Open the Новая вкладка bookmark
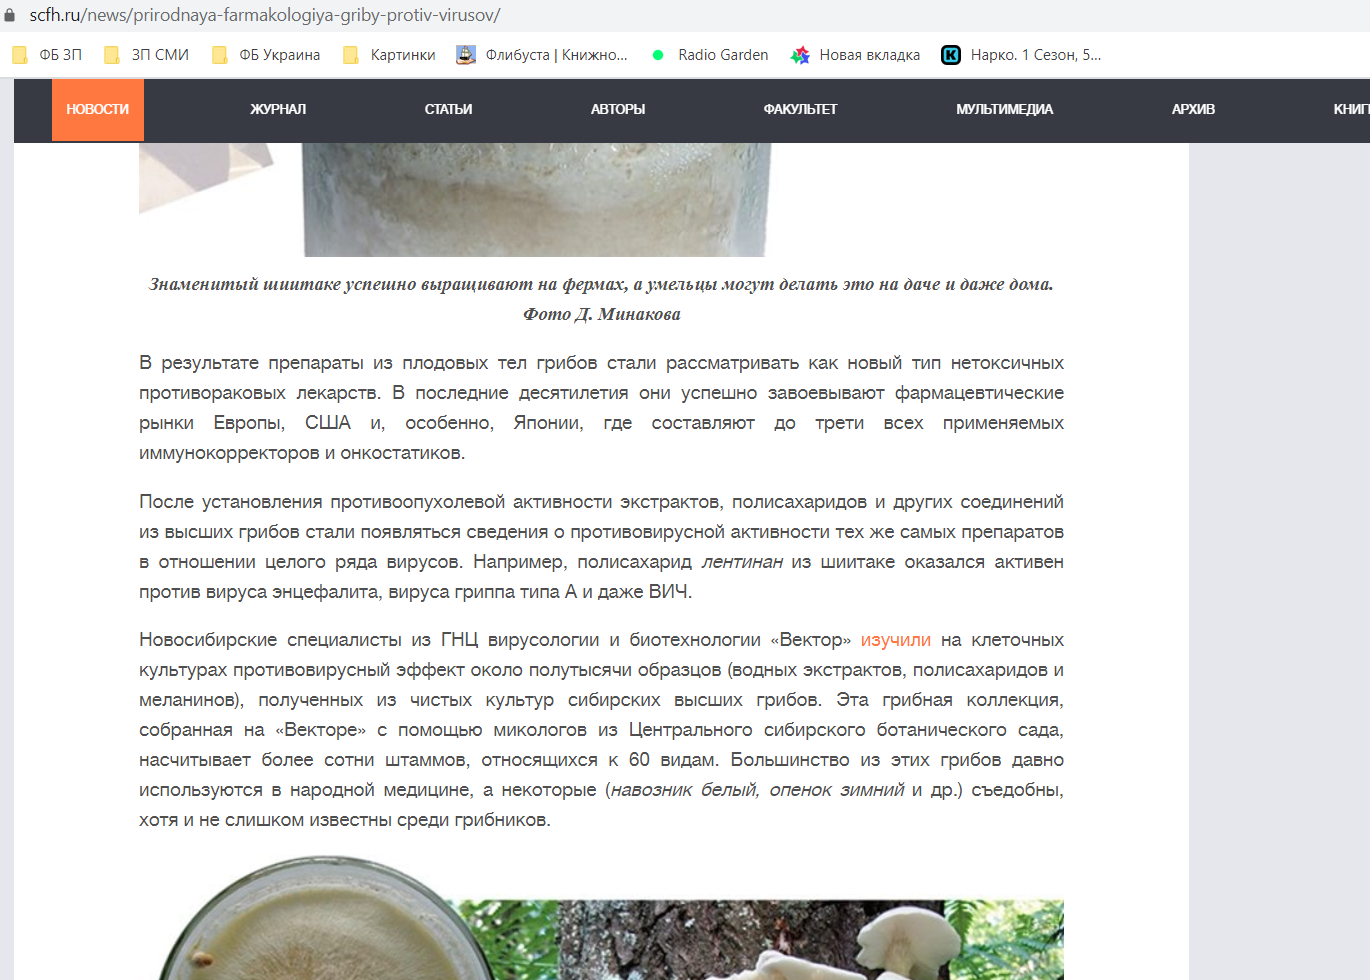This screenshot has height=980, width=1370. point(856,55)
